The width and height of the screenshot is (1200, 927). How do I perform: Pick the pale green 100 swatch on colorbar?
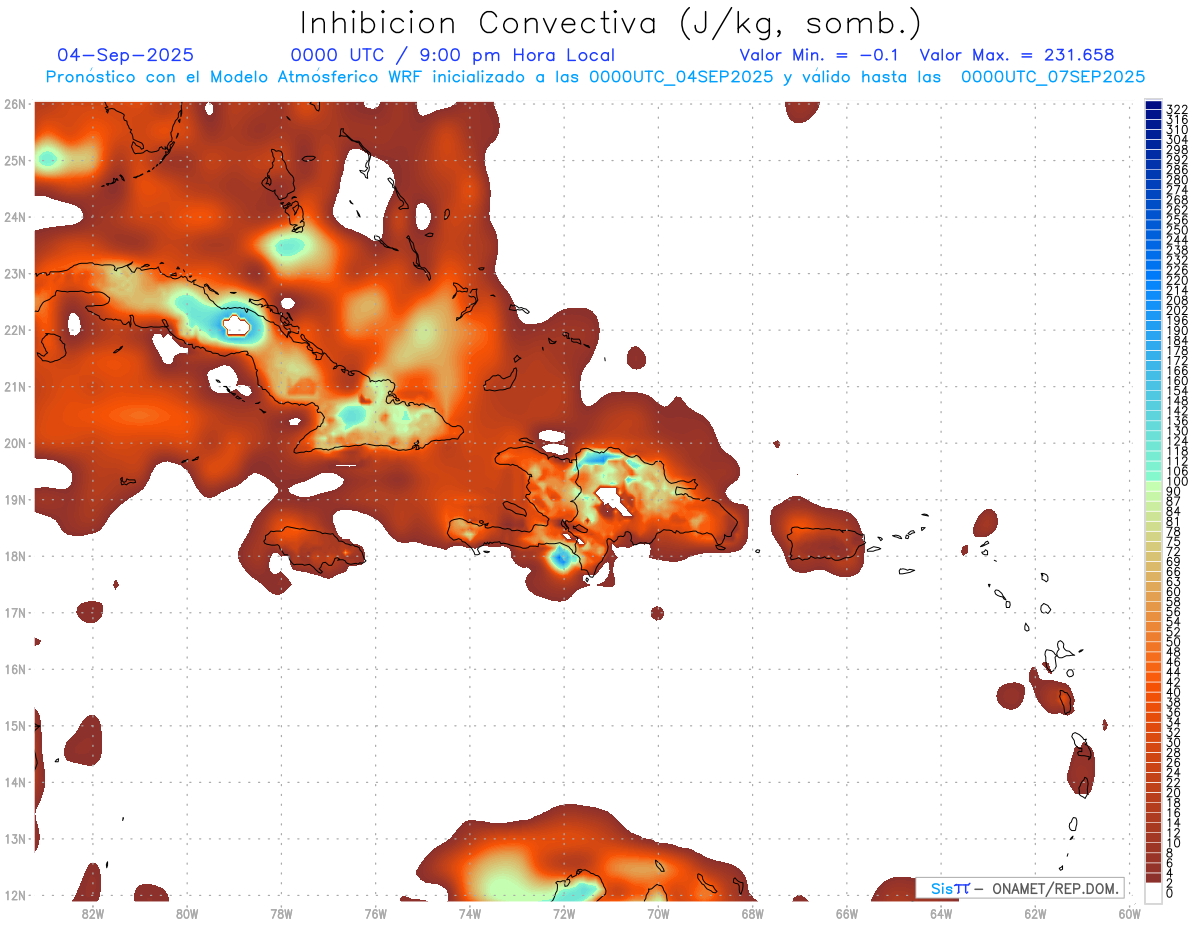1153,483
